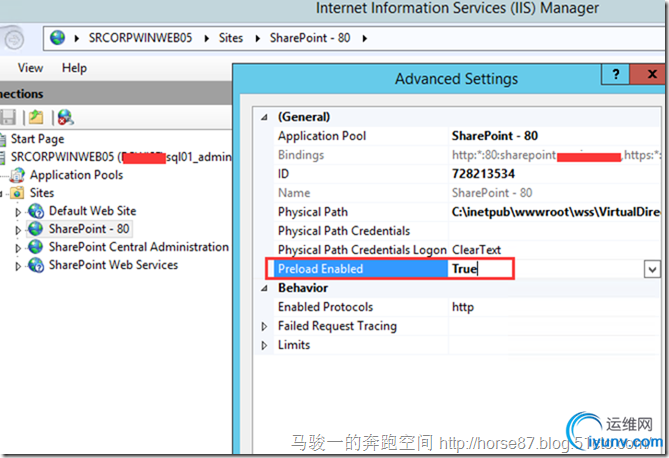Click the Application Pools icon
This screenshot has width=669, height=458.
pyautogui.click(x=17, y=175)
